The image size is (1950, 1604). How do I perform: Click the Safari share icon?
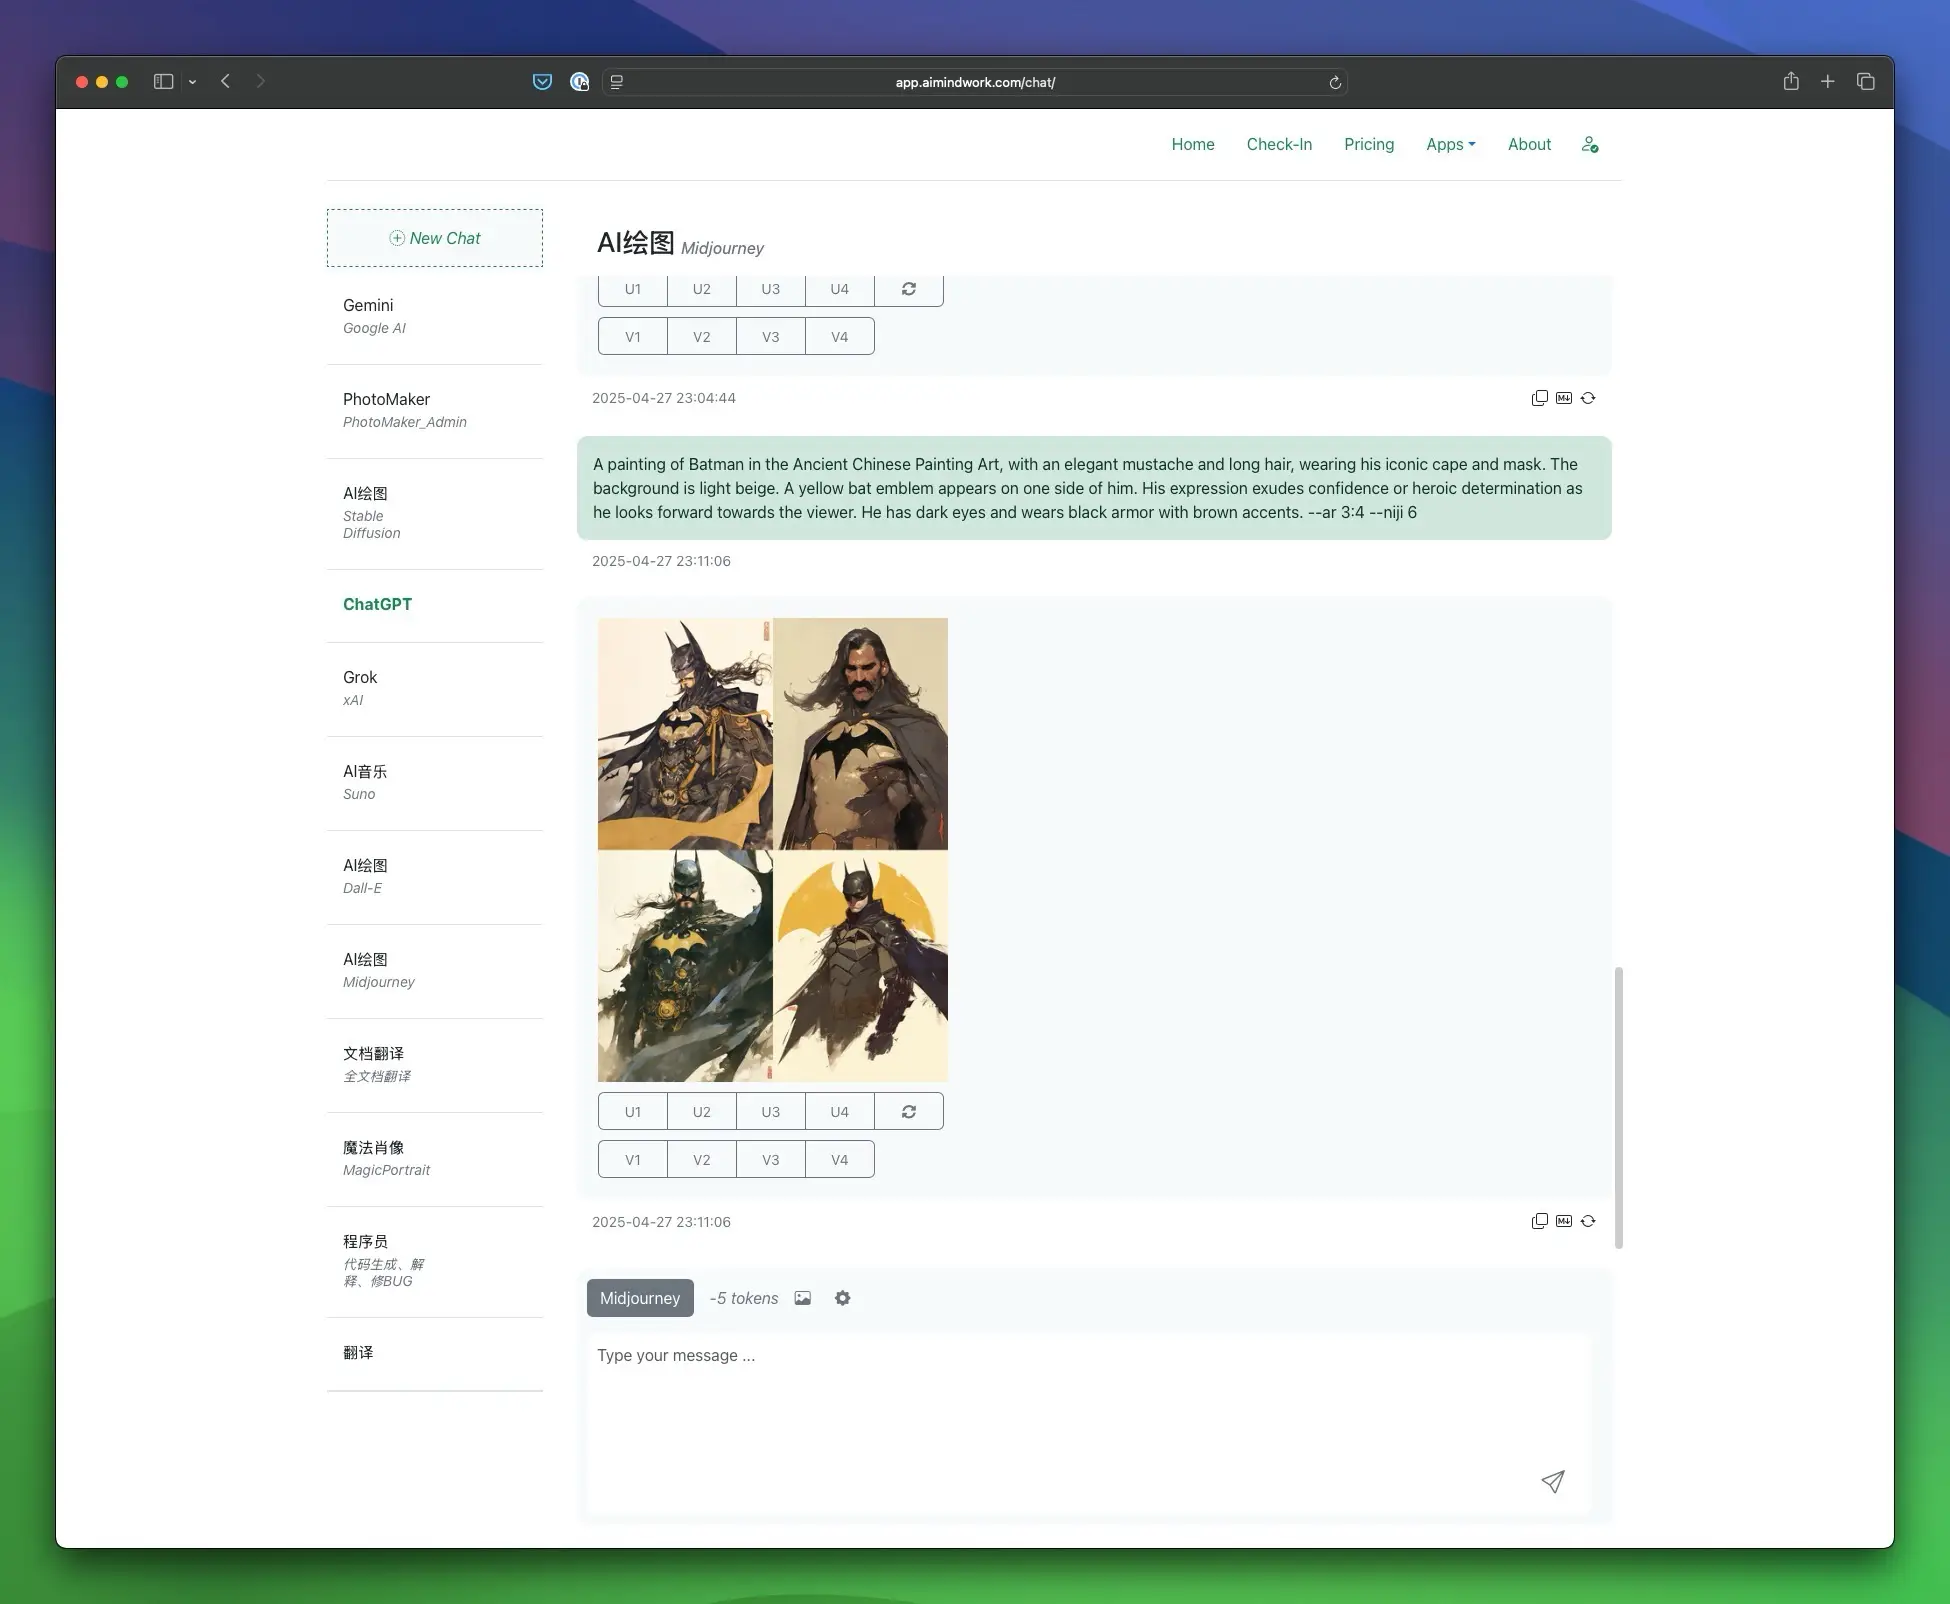coord(1791,82)
